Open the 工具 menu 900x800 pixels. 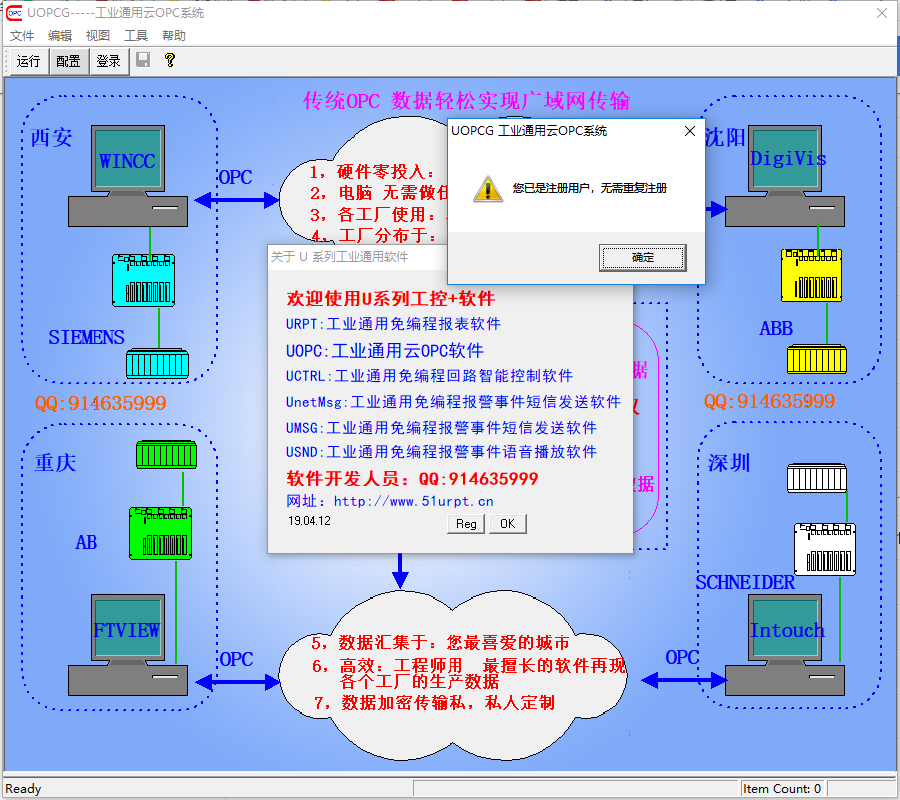tap(136, 35)
